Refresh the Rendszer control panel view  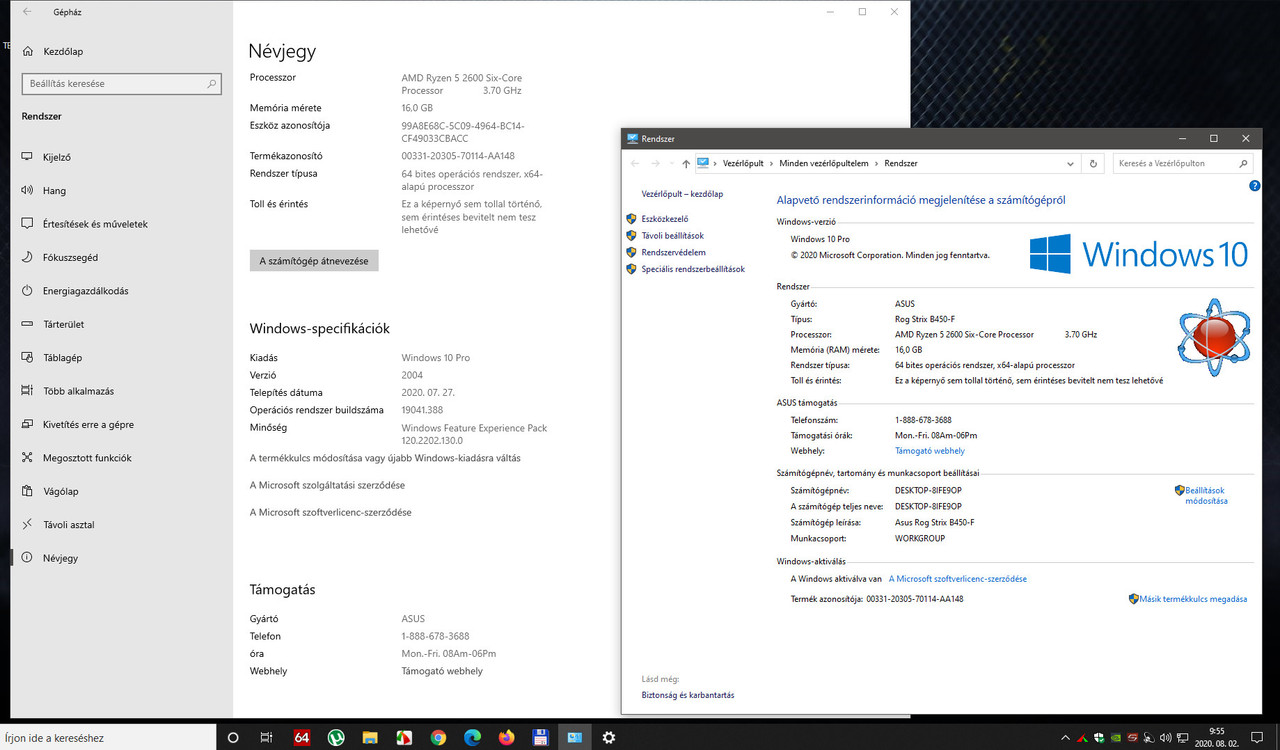tap(1094, 163)
